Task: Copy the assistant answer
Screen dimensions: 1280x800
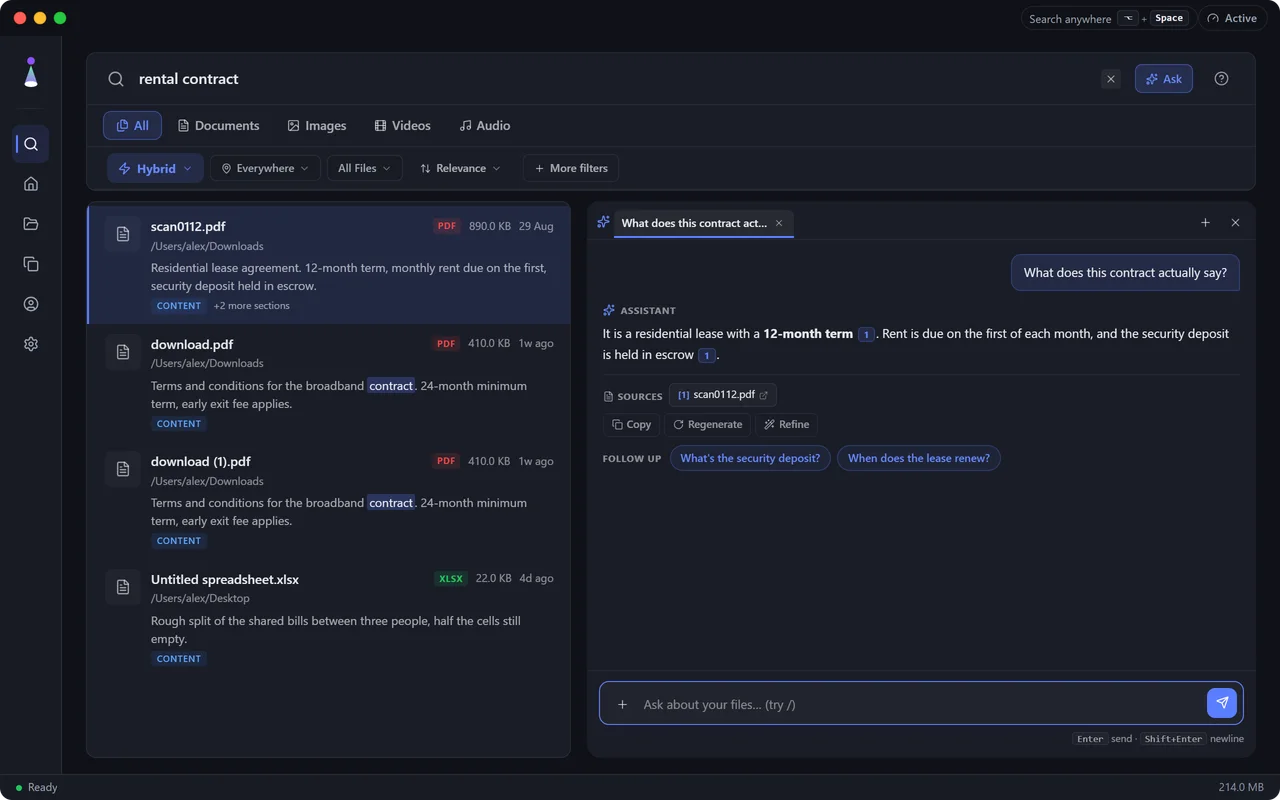Action: 631,424
